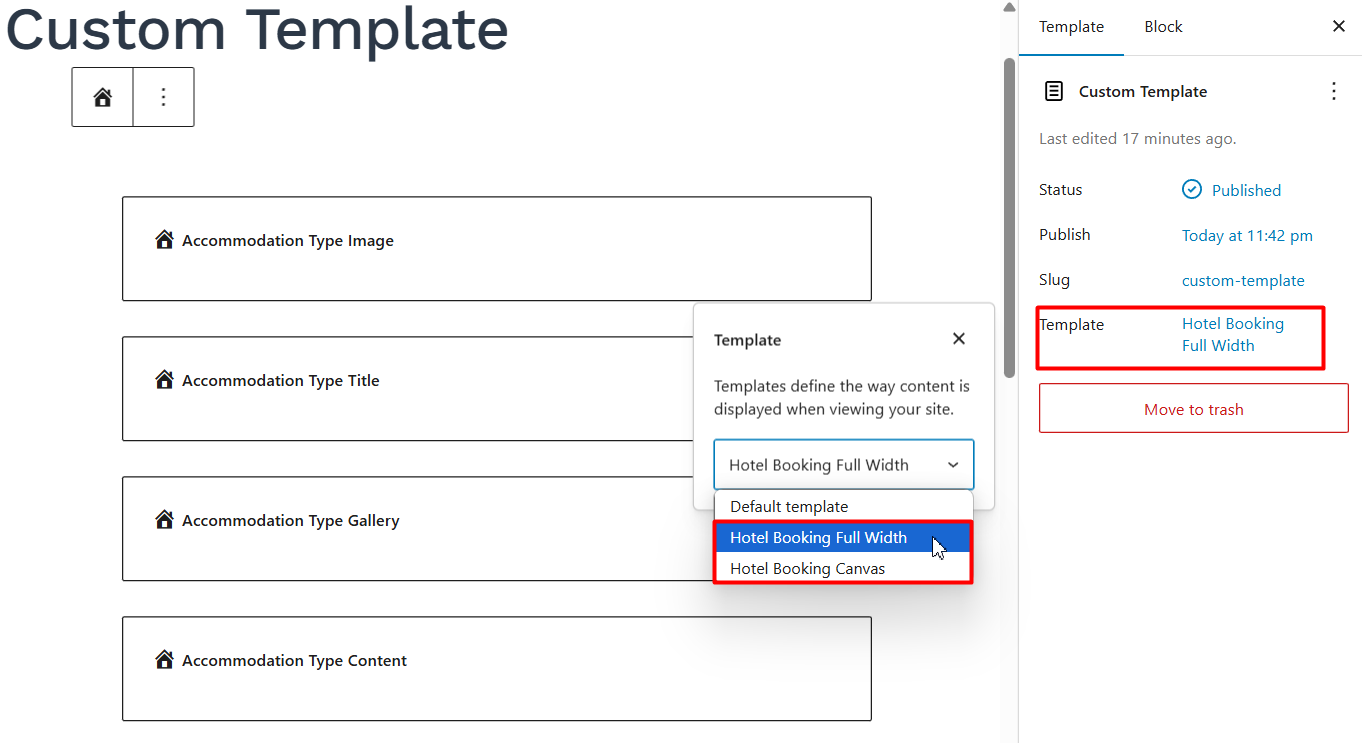
Task: Open the Custom Template actions menu
Action: (1333, 91)
